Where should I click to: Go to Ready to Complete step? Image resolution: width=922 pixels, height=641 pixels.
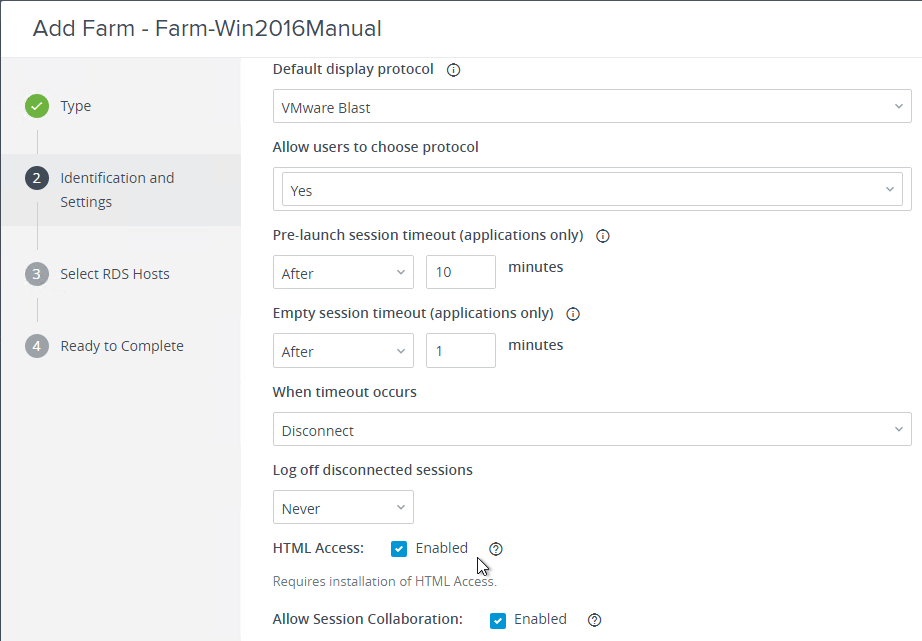point(122,346)
